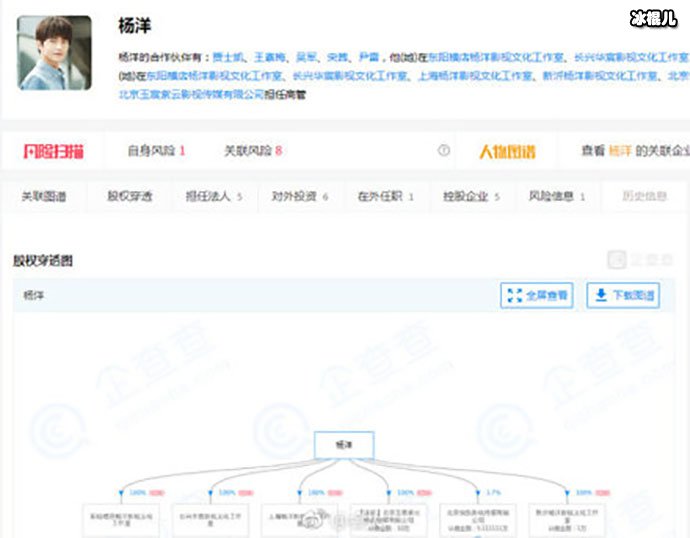690x538 pixels.
Task: Open the 在外任职 1 tab
Action: (385, 196)
